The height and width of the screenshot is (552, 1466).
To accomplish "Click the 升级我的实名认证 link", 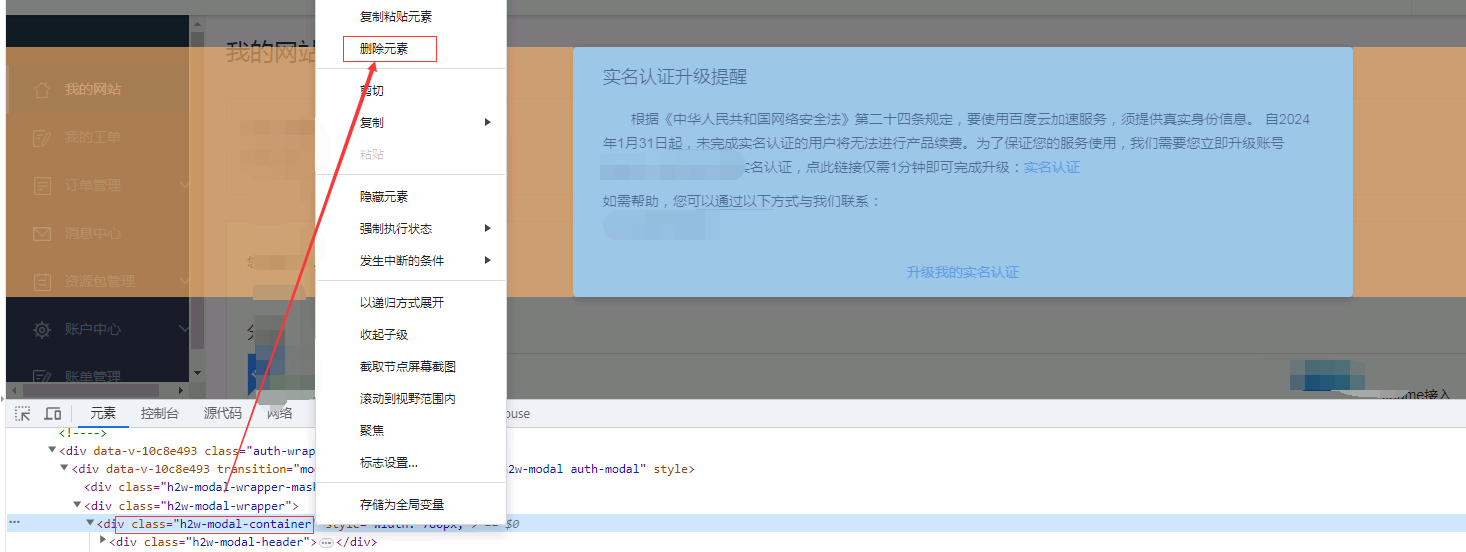I will 962,272.
